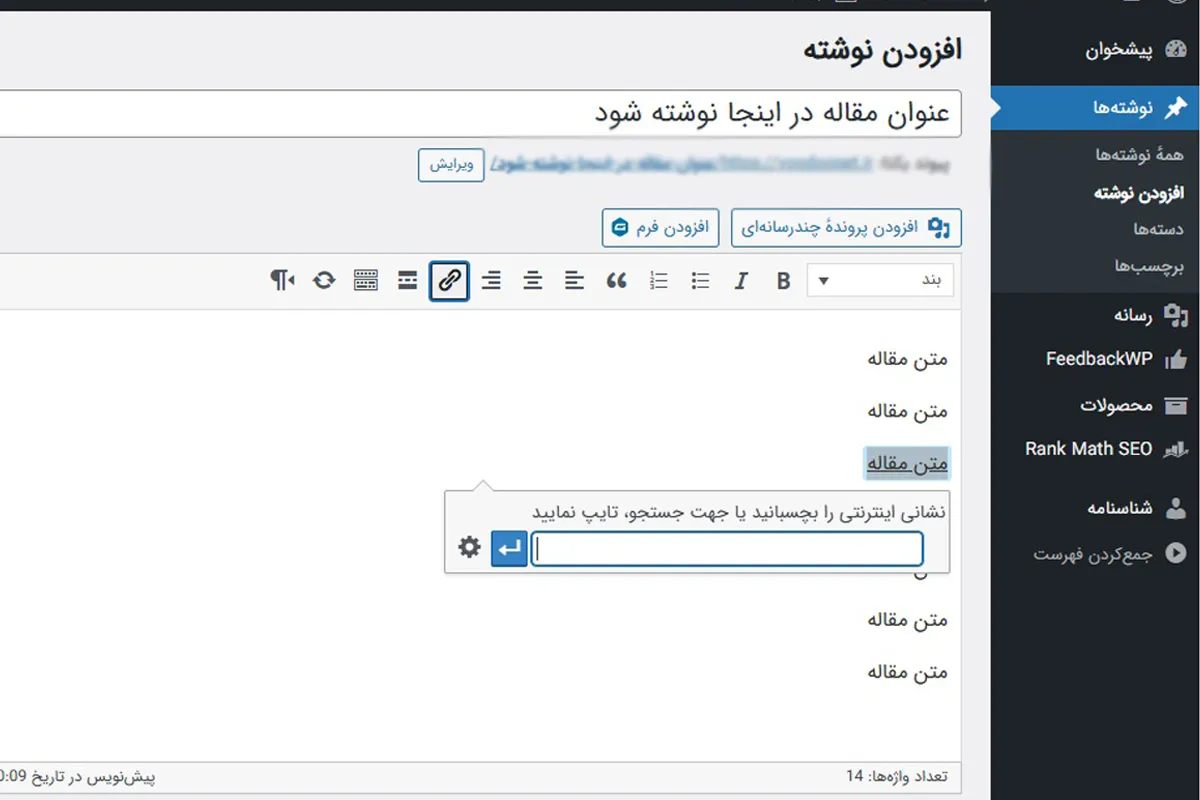Screen dimensions: 1200x800
Task: Click the word count تعداد واژه‌ها: 14
Action: pyautogui.click(x=896, y=776)
